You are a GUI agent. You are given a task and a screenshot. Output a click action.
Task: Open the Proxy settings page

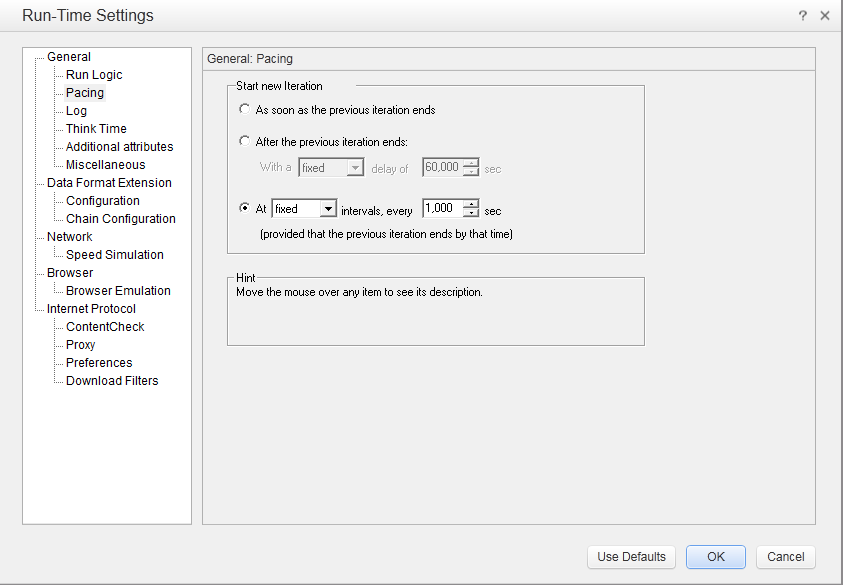click(80, 345)
